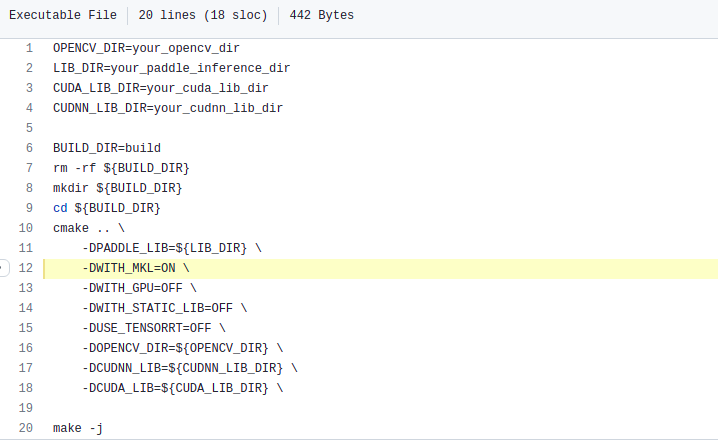Click line number 15
This screenshot has width=718, height=443.
pyautogui.click(x=26, y=328)
